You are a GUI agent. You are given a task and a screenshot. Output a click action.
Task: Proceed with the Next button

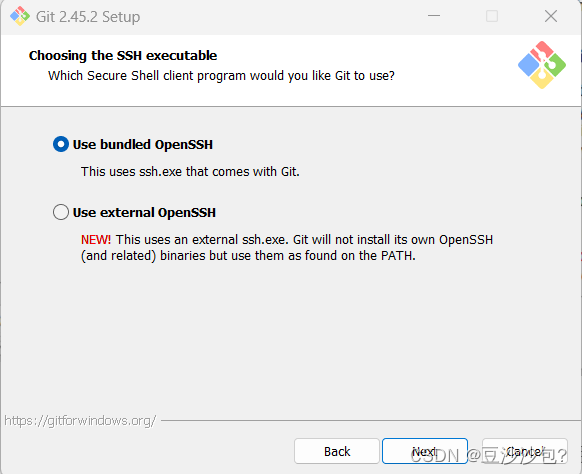pos(425,451)
